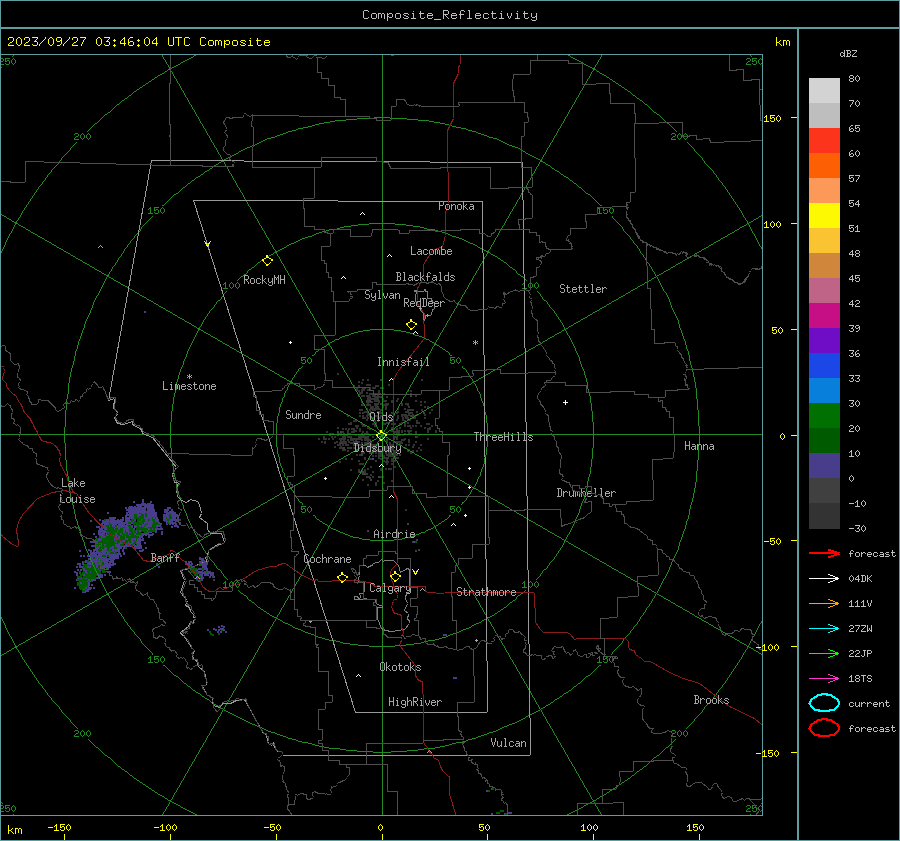Click the Ponoka label
This screenshot has height=841, width=900.
456,206
